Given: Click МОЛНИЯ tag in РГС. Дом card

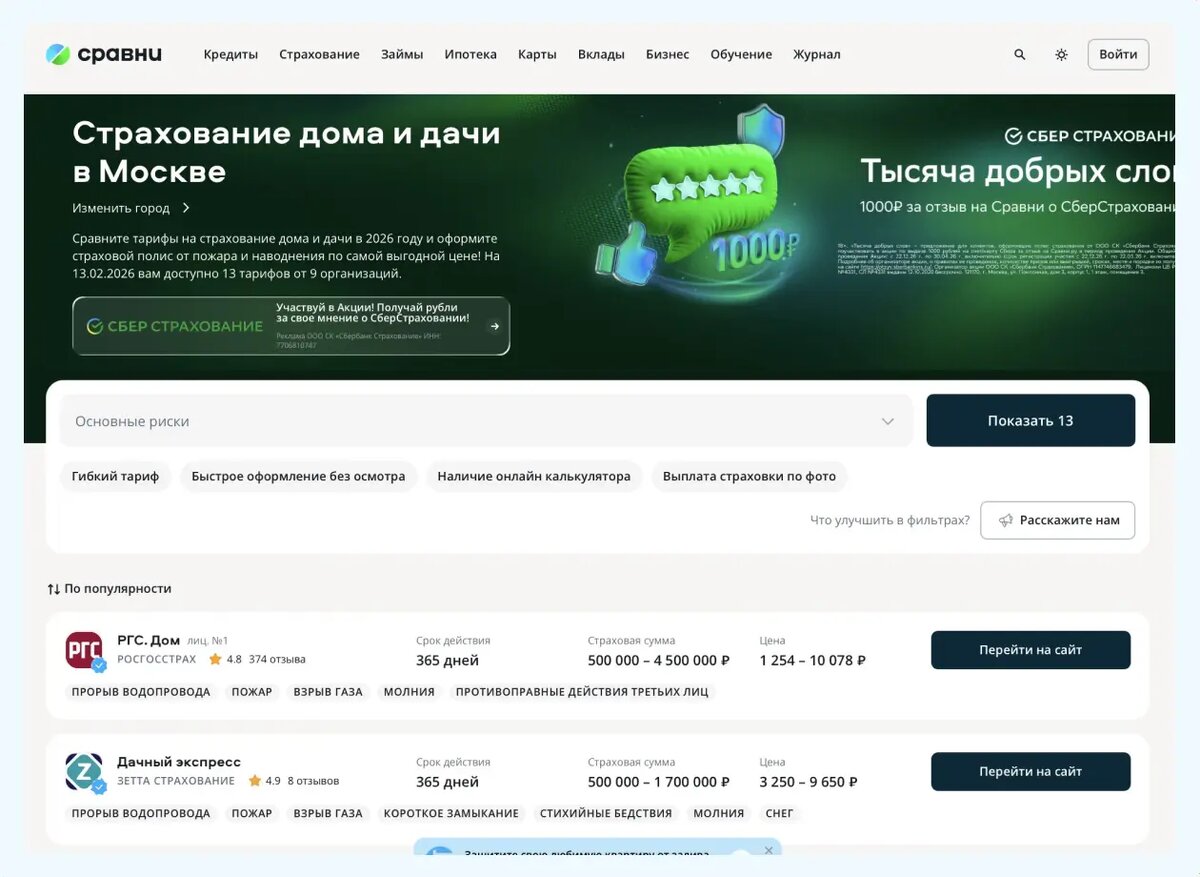Looking at the screenshot, I should click(x=409, y=692).
